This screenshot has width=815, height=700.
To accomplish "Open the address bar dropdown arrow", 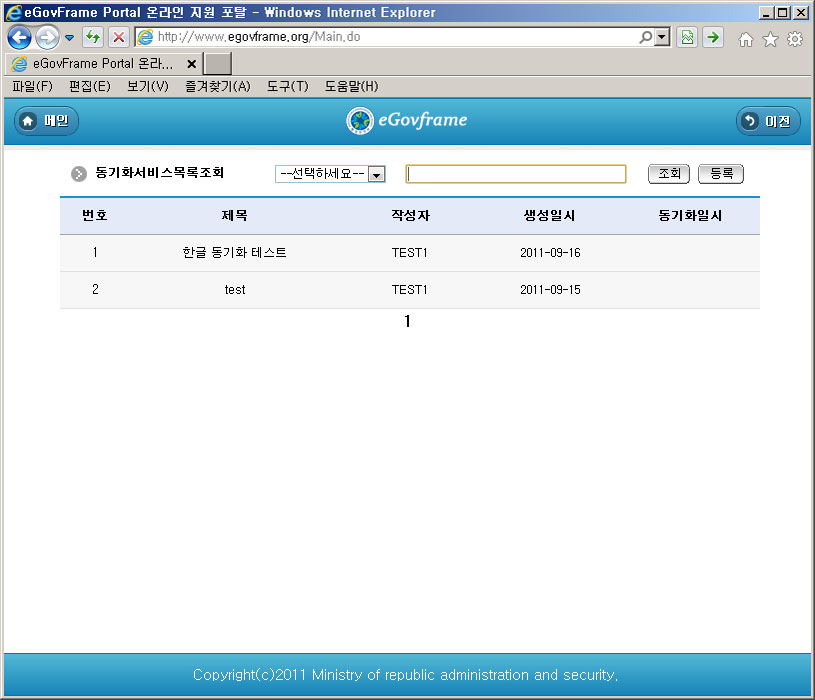I will (x=661, y=38).
